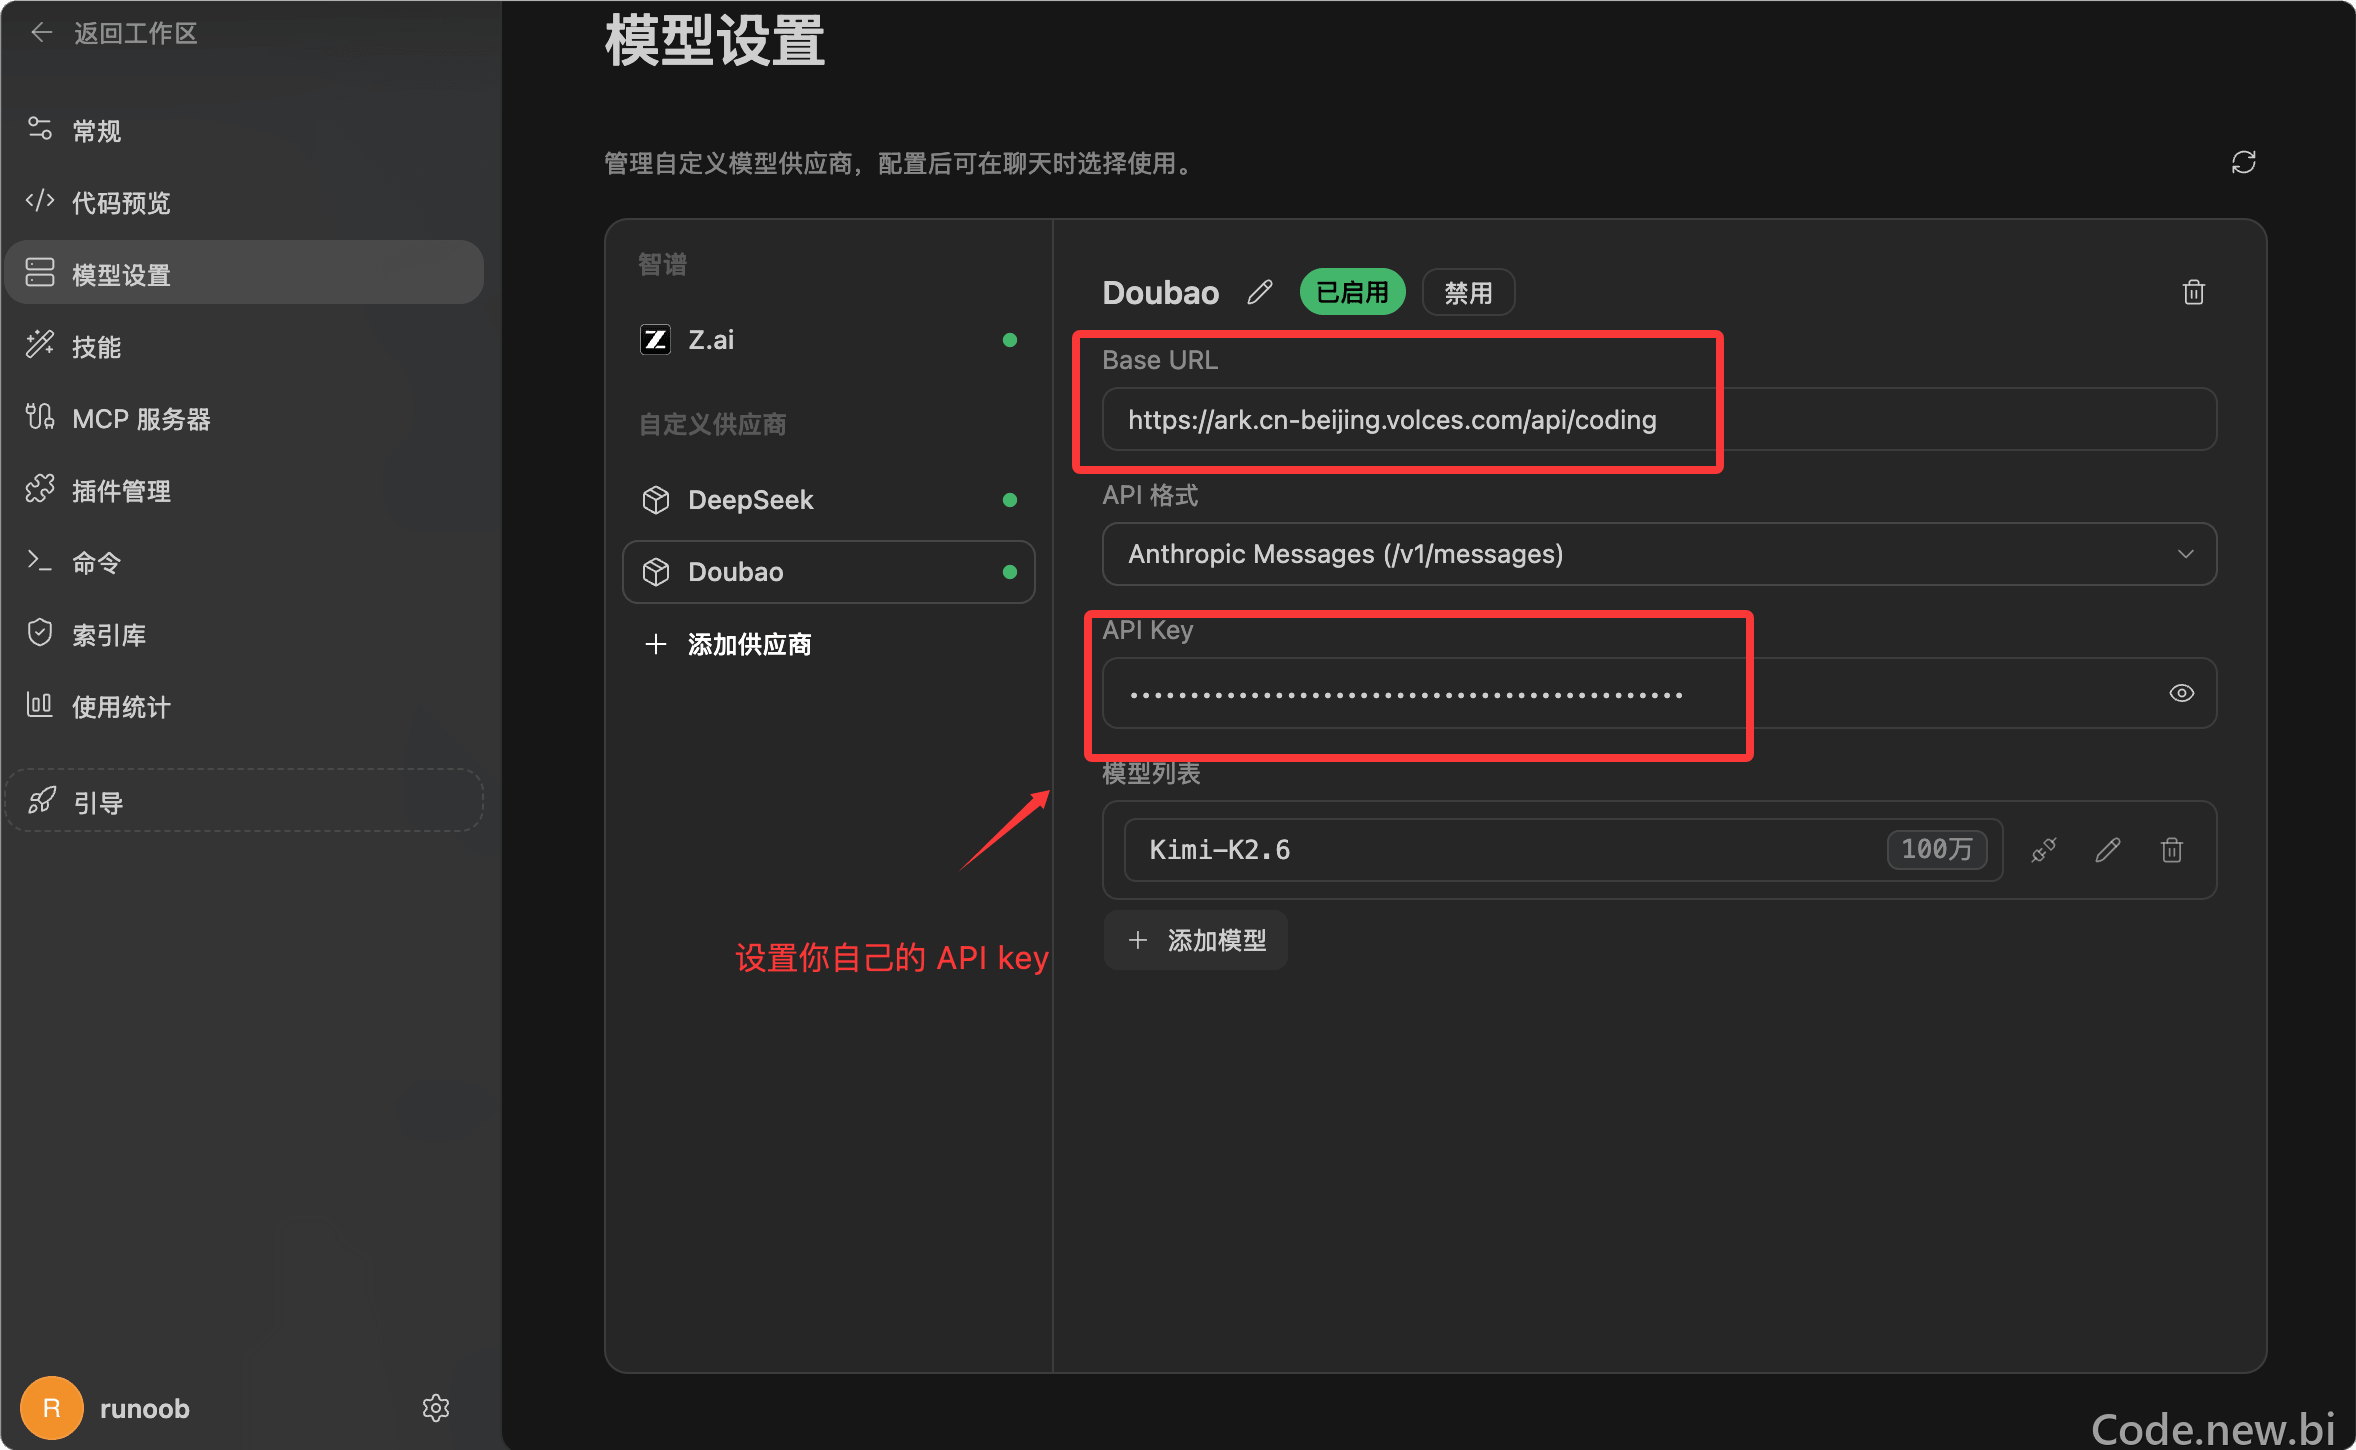The height and width of the screenshot is (1450, 2356).
Task: Click the magic wand icon beside 技能
Action: tap(40, 344)
